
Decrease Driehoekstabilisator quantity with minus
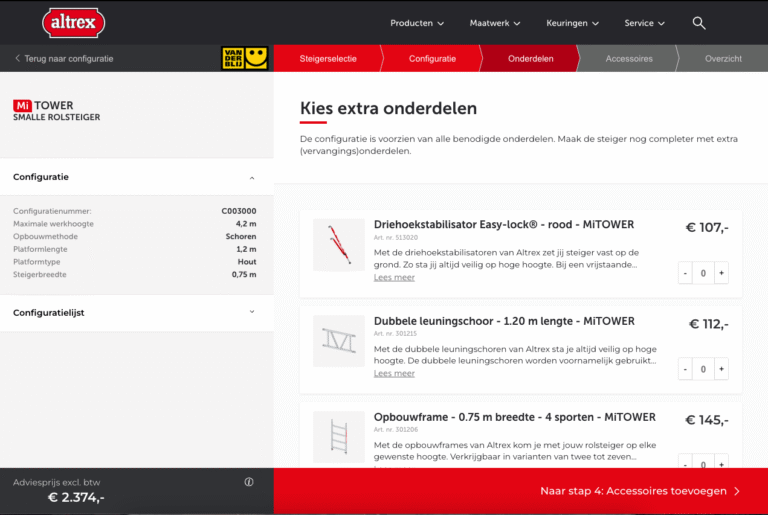[685, 273]
